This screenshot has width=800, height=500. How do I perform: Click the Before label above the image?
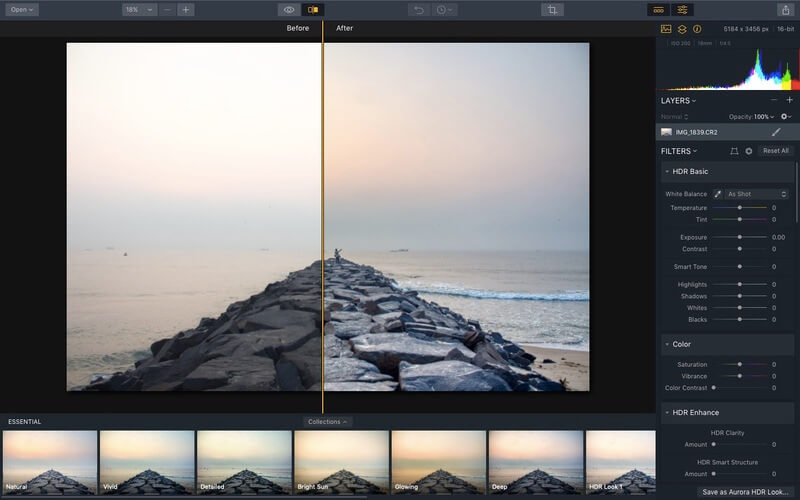click(x=297, y=28)
